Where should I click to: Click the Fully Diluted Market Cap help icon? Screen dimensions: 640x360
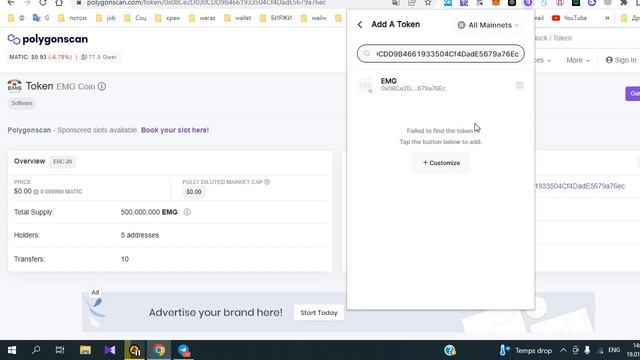267,182
